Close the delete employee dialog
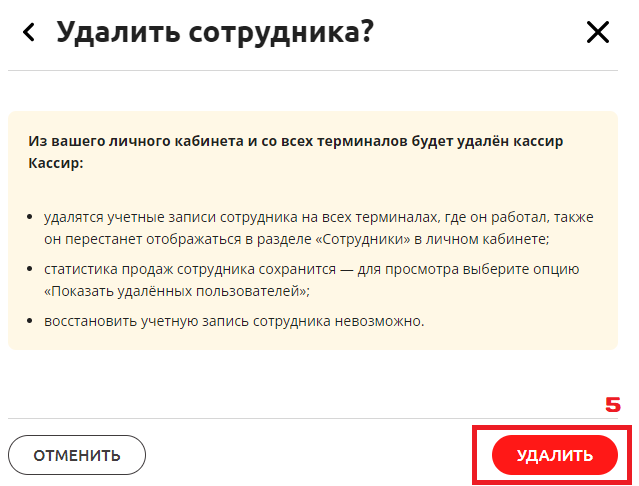639x486 pixels. coord(597,33)
